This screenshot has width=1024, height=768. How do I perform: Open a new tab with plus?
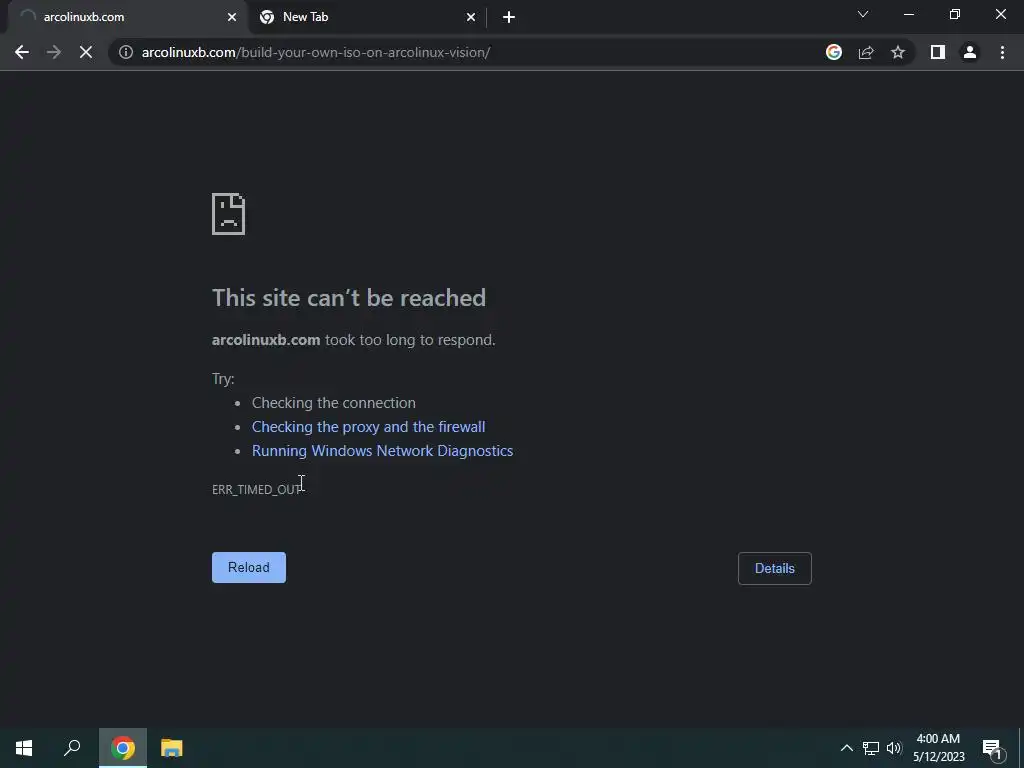(509, 17)
